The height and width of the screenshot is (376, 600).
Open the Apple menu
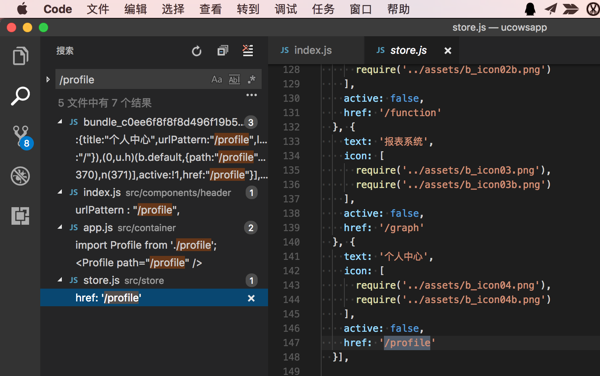[x=22, y=8]
